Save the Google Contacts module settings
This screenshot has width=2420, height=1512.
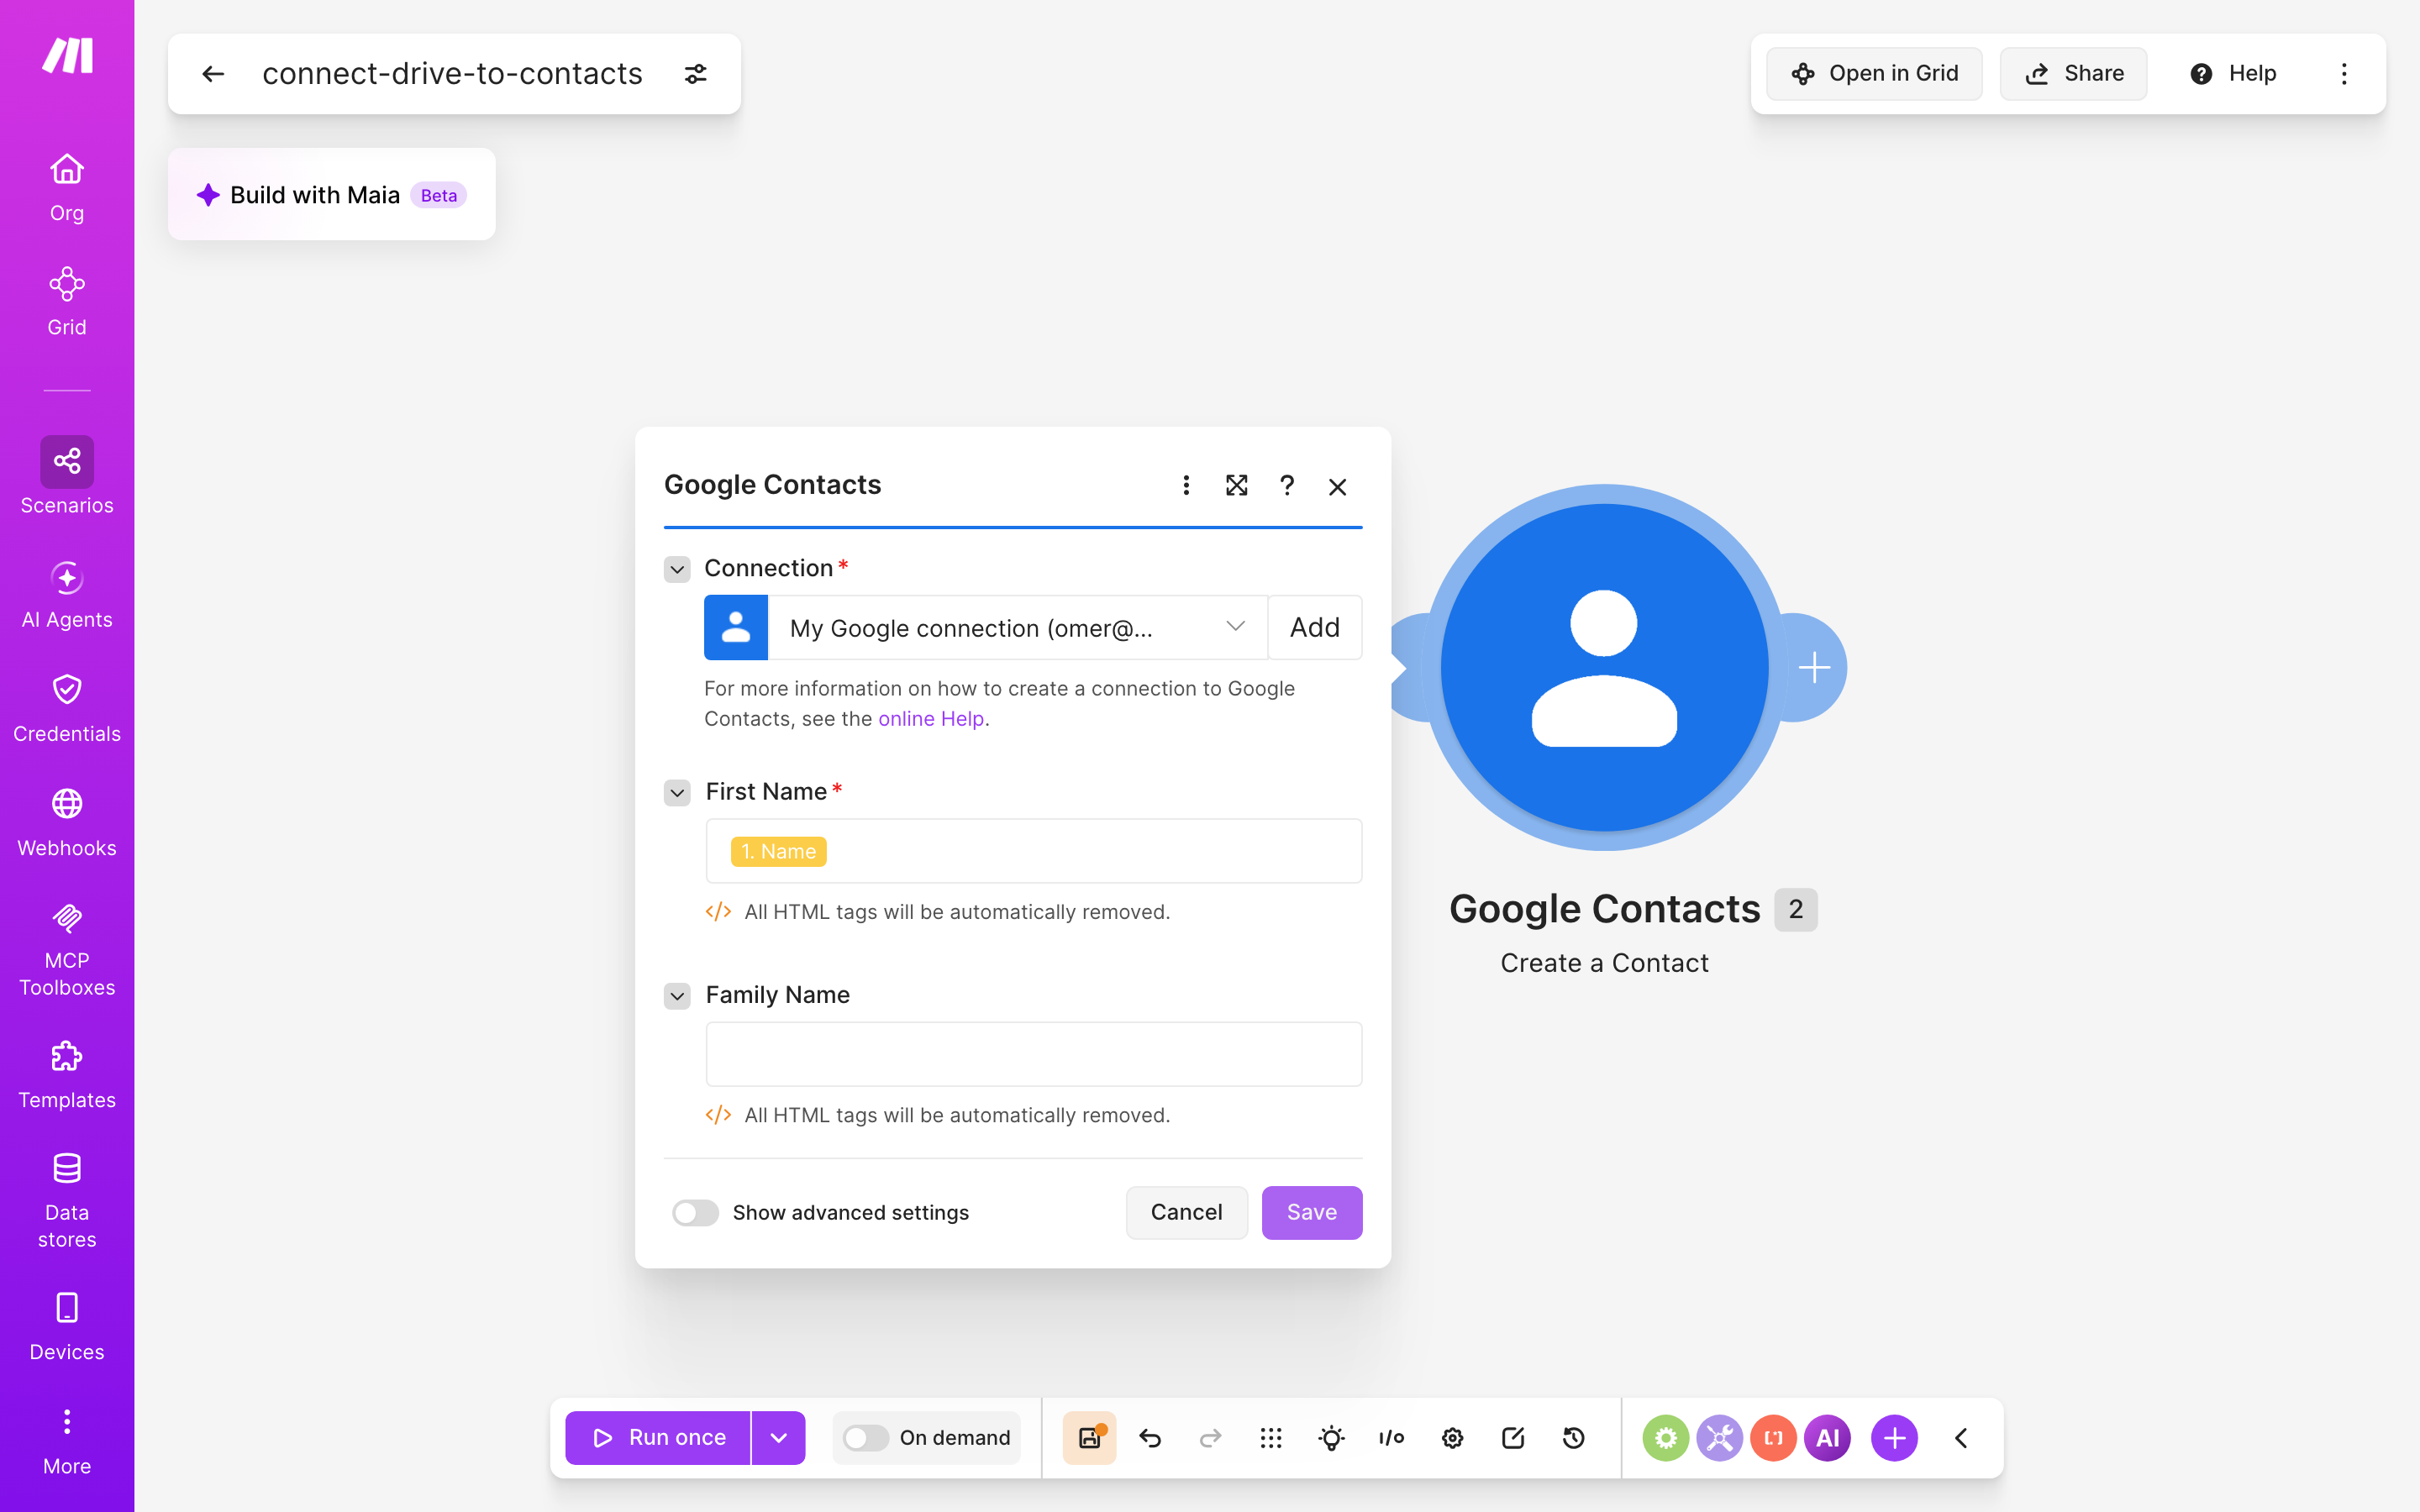[1312, 1213]
